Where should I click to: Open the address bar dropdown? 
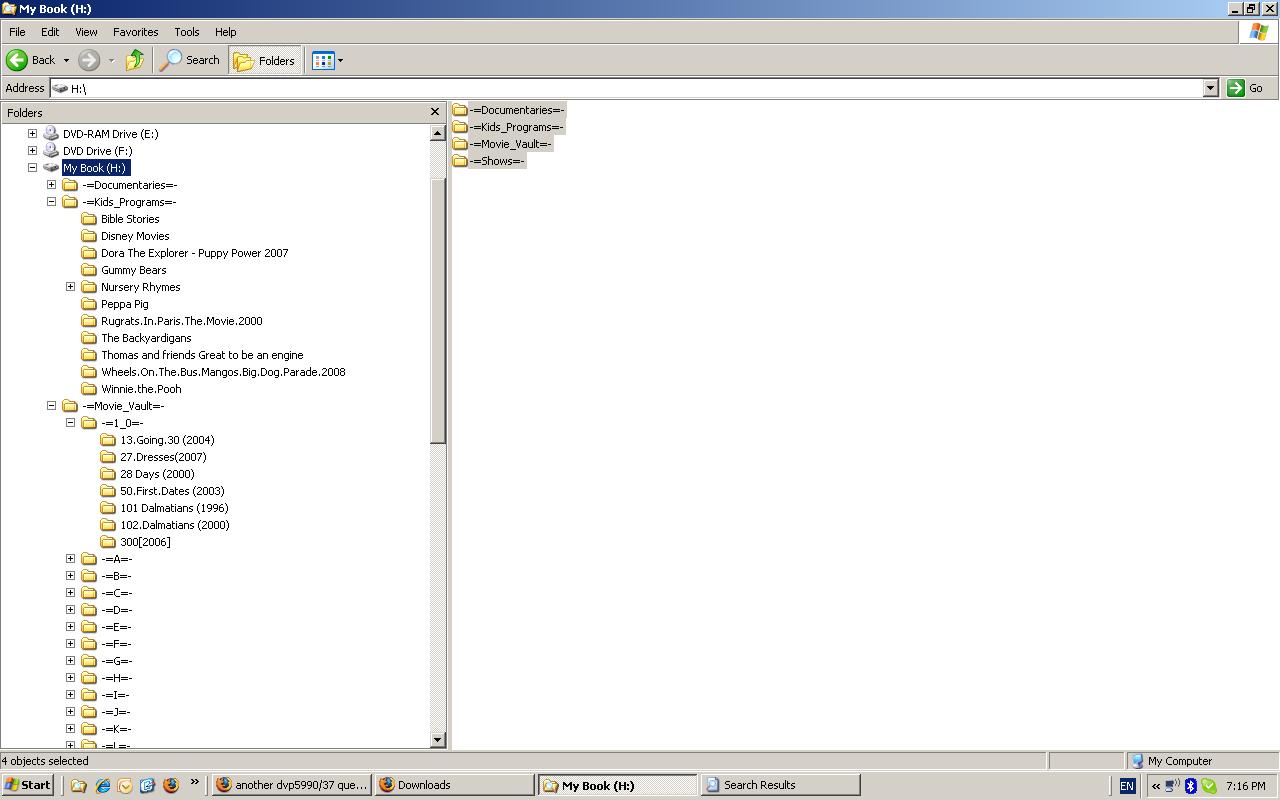(x=1210, y=88)
